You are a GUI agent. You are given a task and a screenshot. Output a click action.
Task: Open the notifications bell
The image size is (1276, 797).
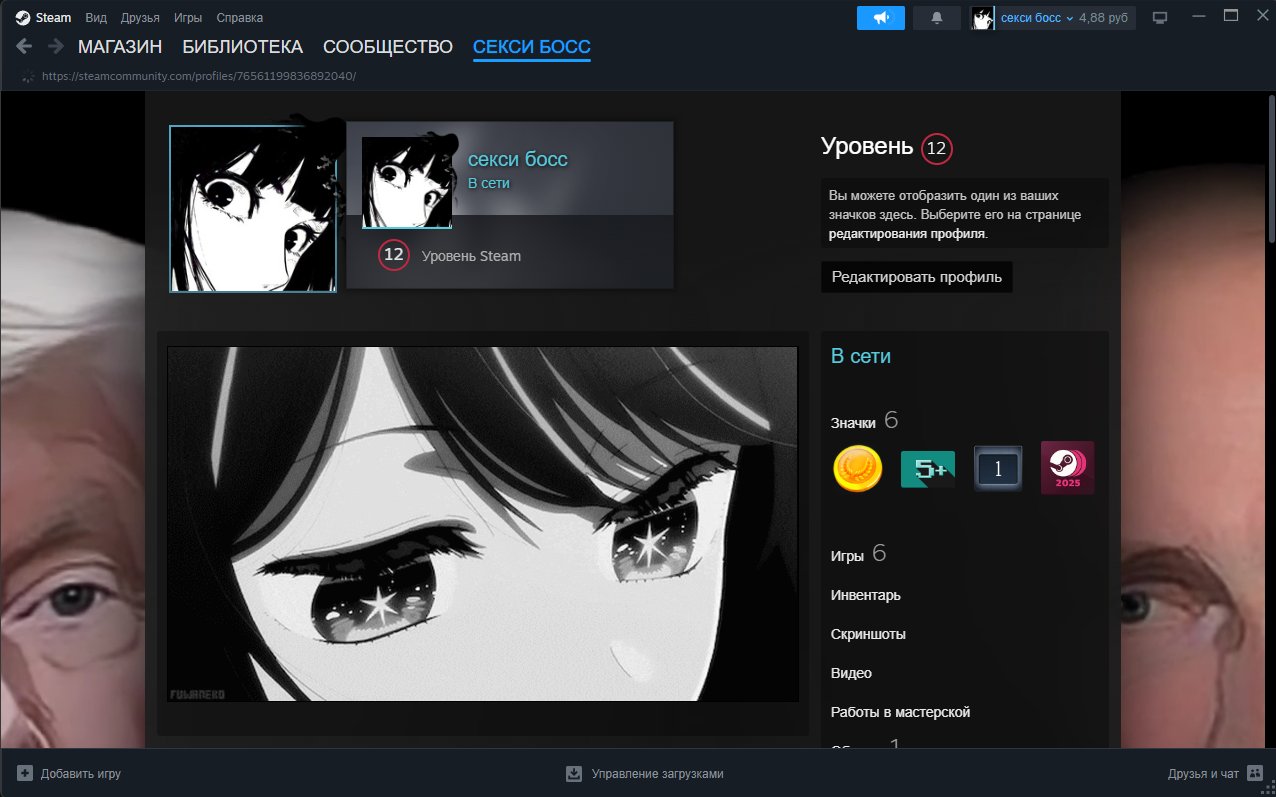(937, 18)
